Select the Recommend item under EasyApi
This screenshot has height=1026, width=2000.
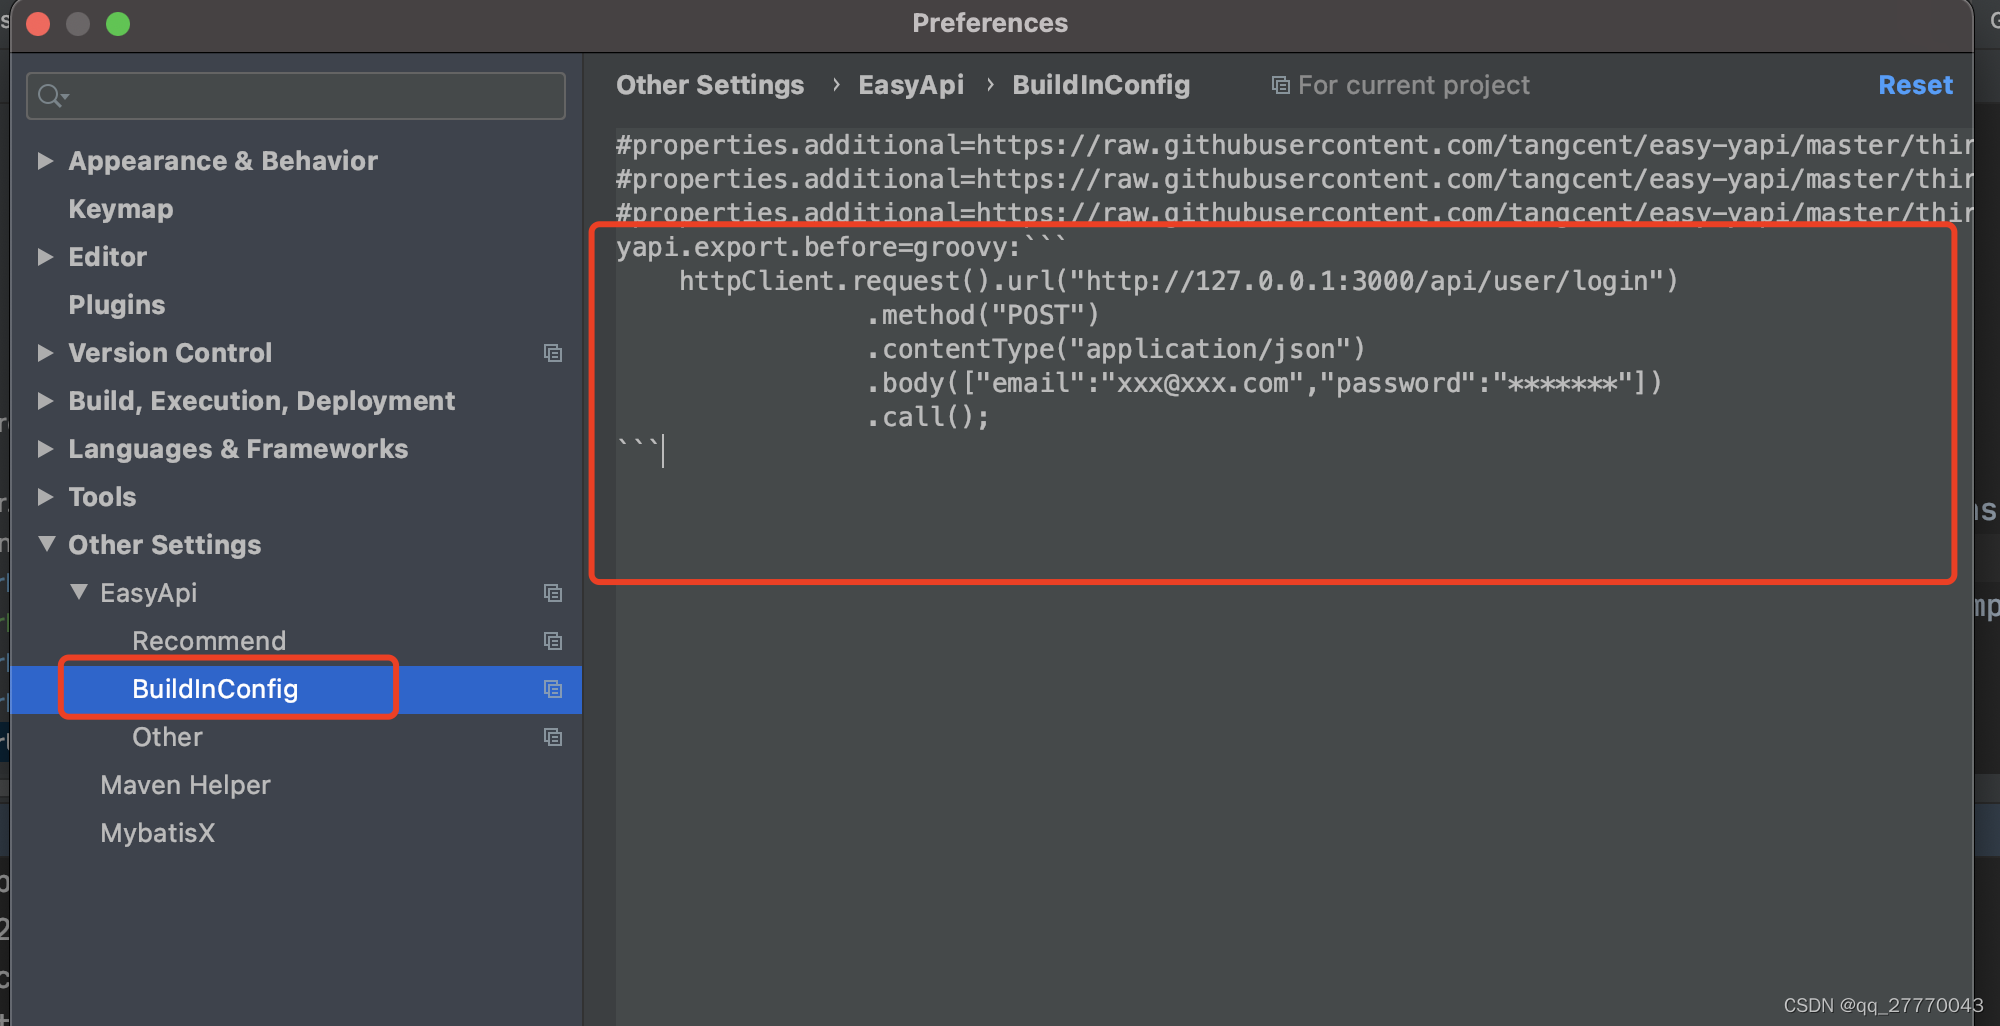[x=209, y=641]
